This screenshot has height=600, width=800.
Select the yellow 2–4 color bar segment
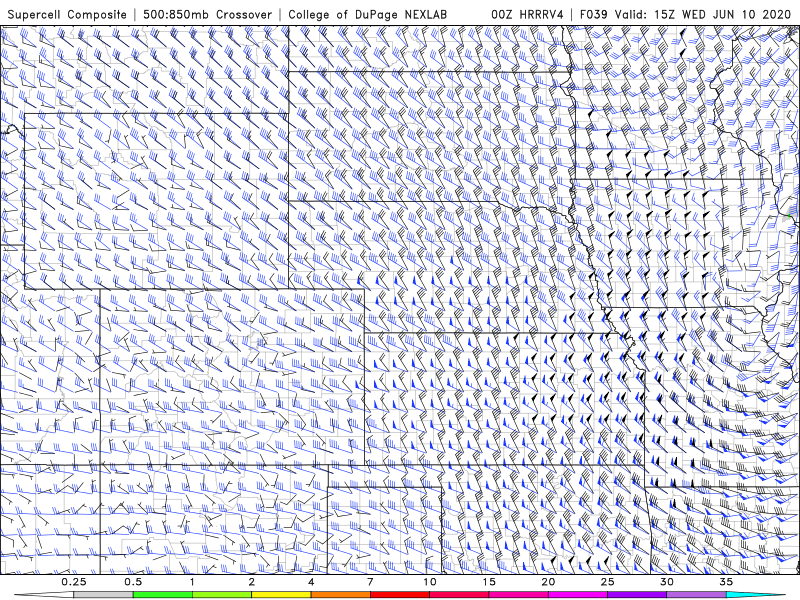click(x=281, y=595)
